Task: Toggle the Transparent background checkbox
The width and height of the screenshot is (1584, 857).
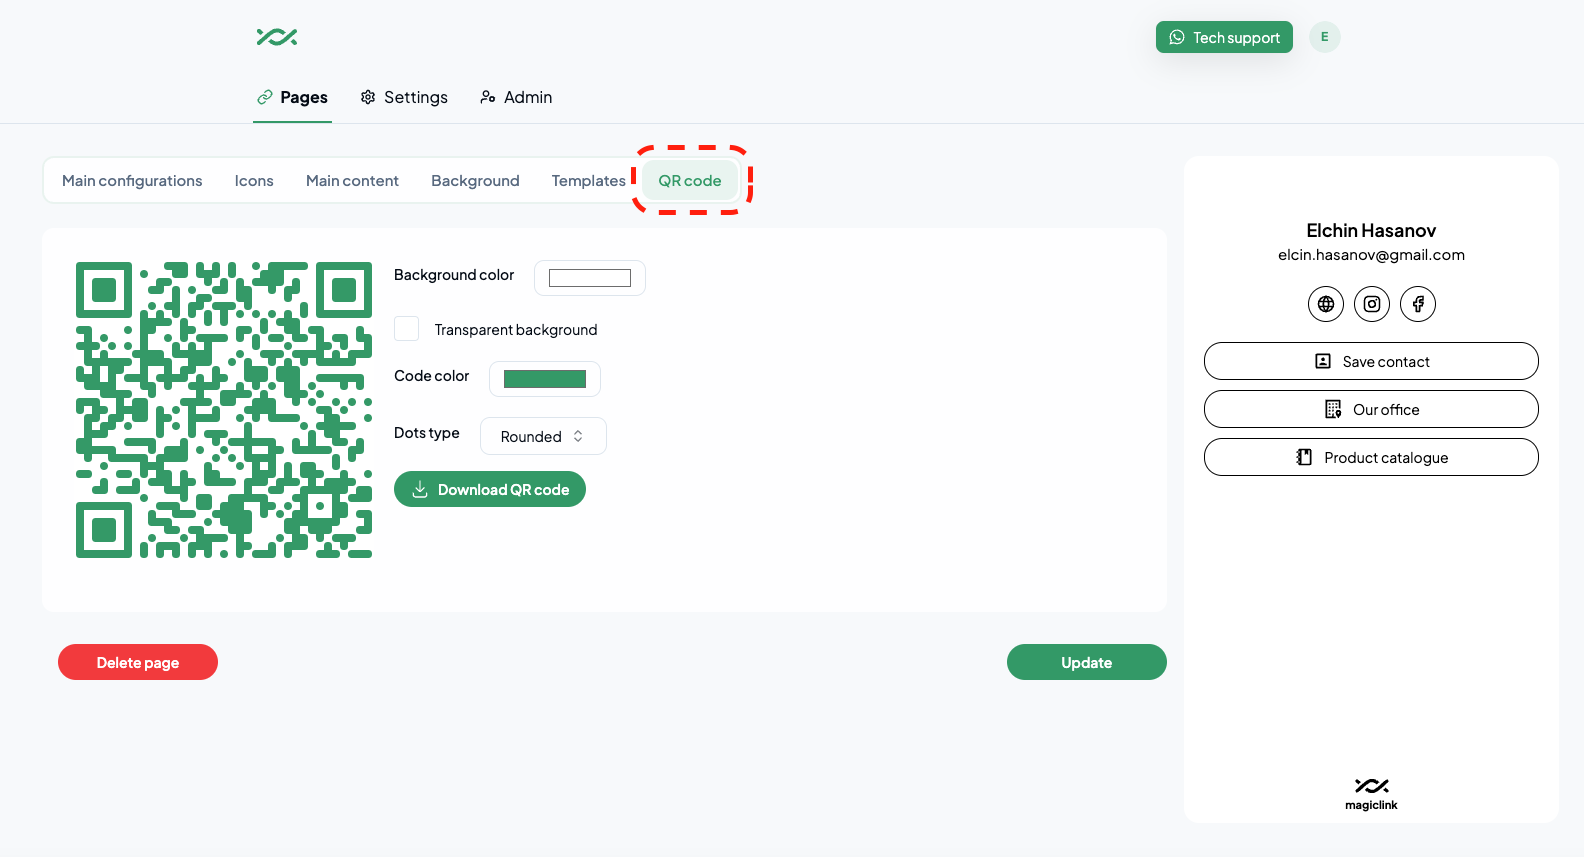Action: (406, 329)
